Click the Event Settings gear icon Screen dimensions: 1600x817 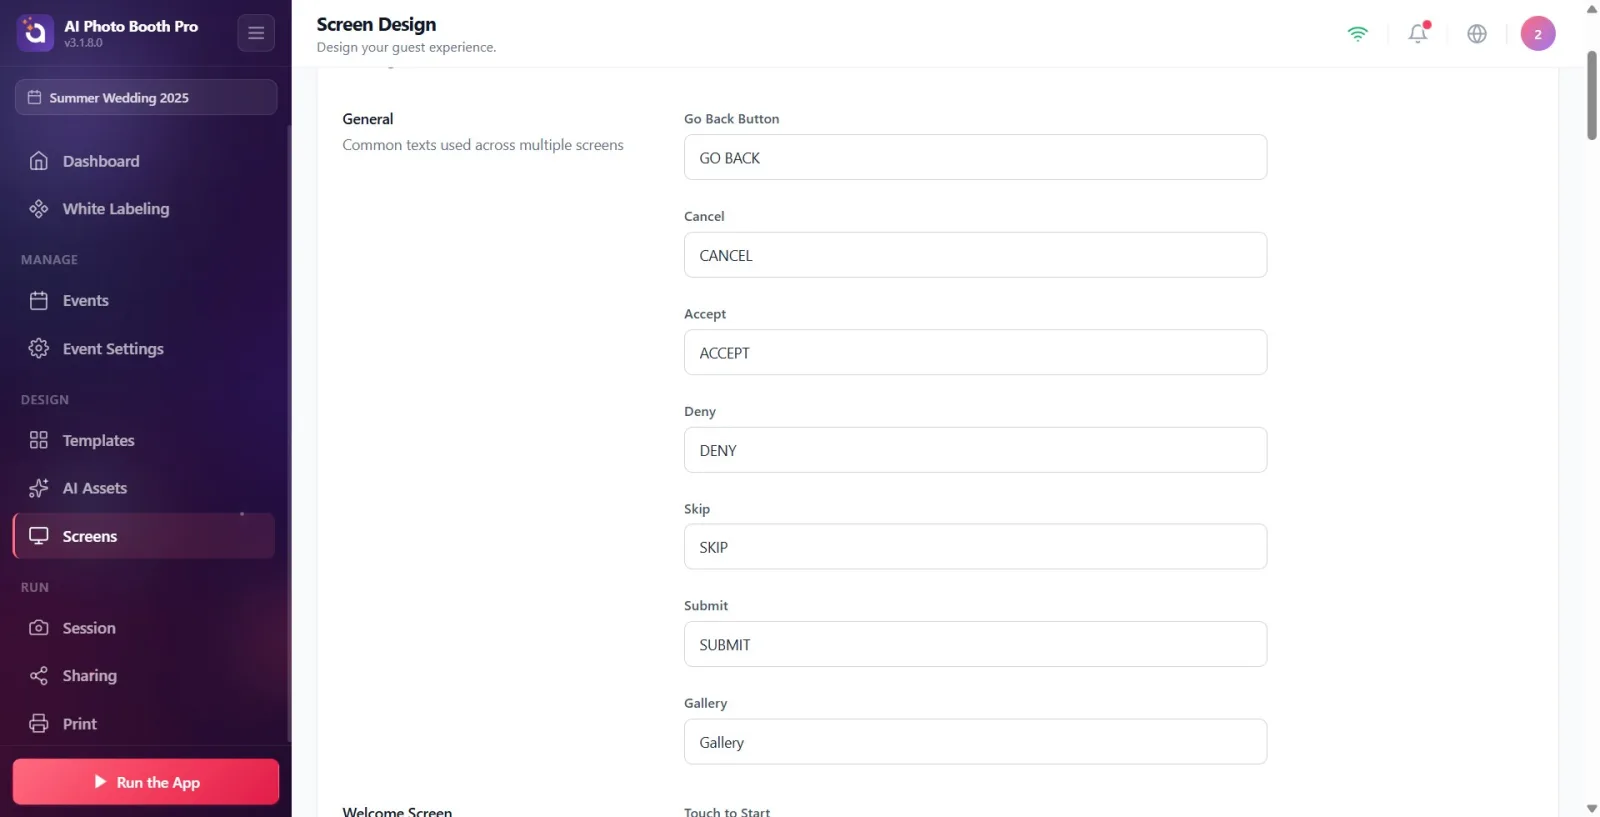pyautogui.click(x=39, y=348)
